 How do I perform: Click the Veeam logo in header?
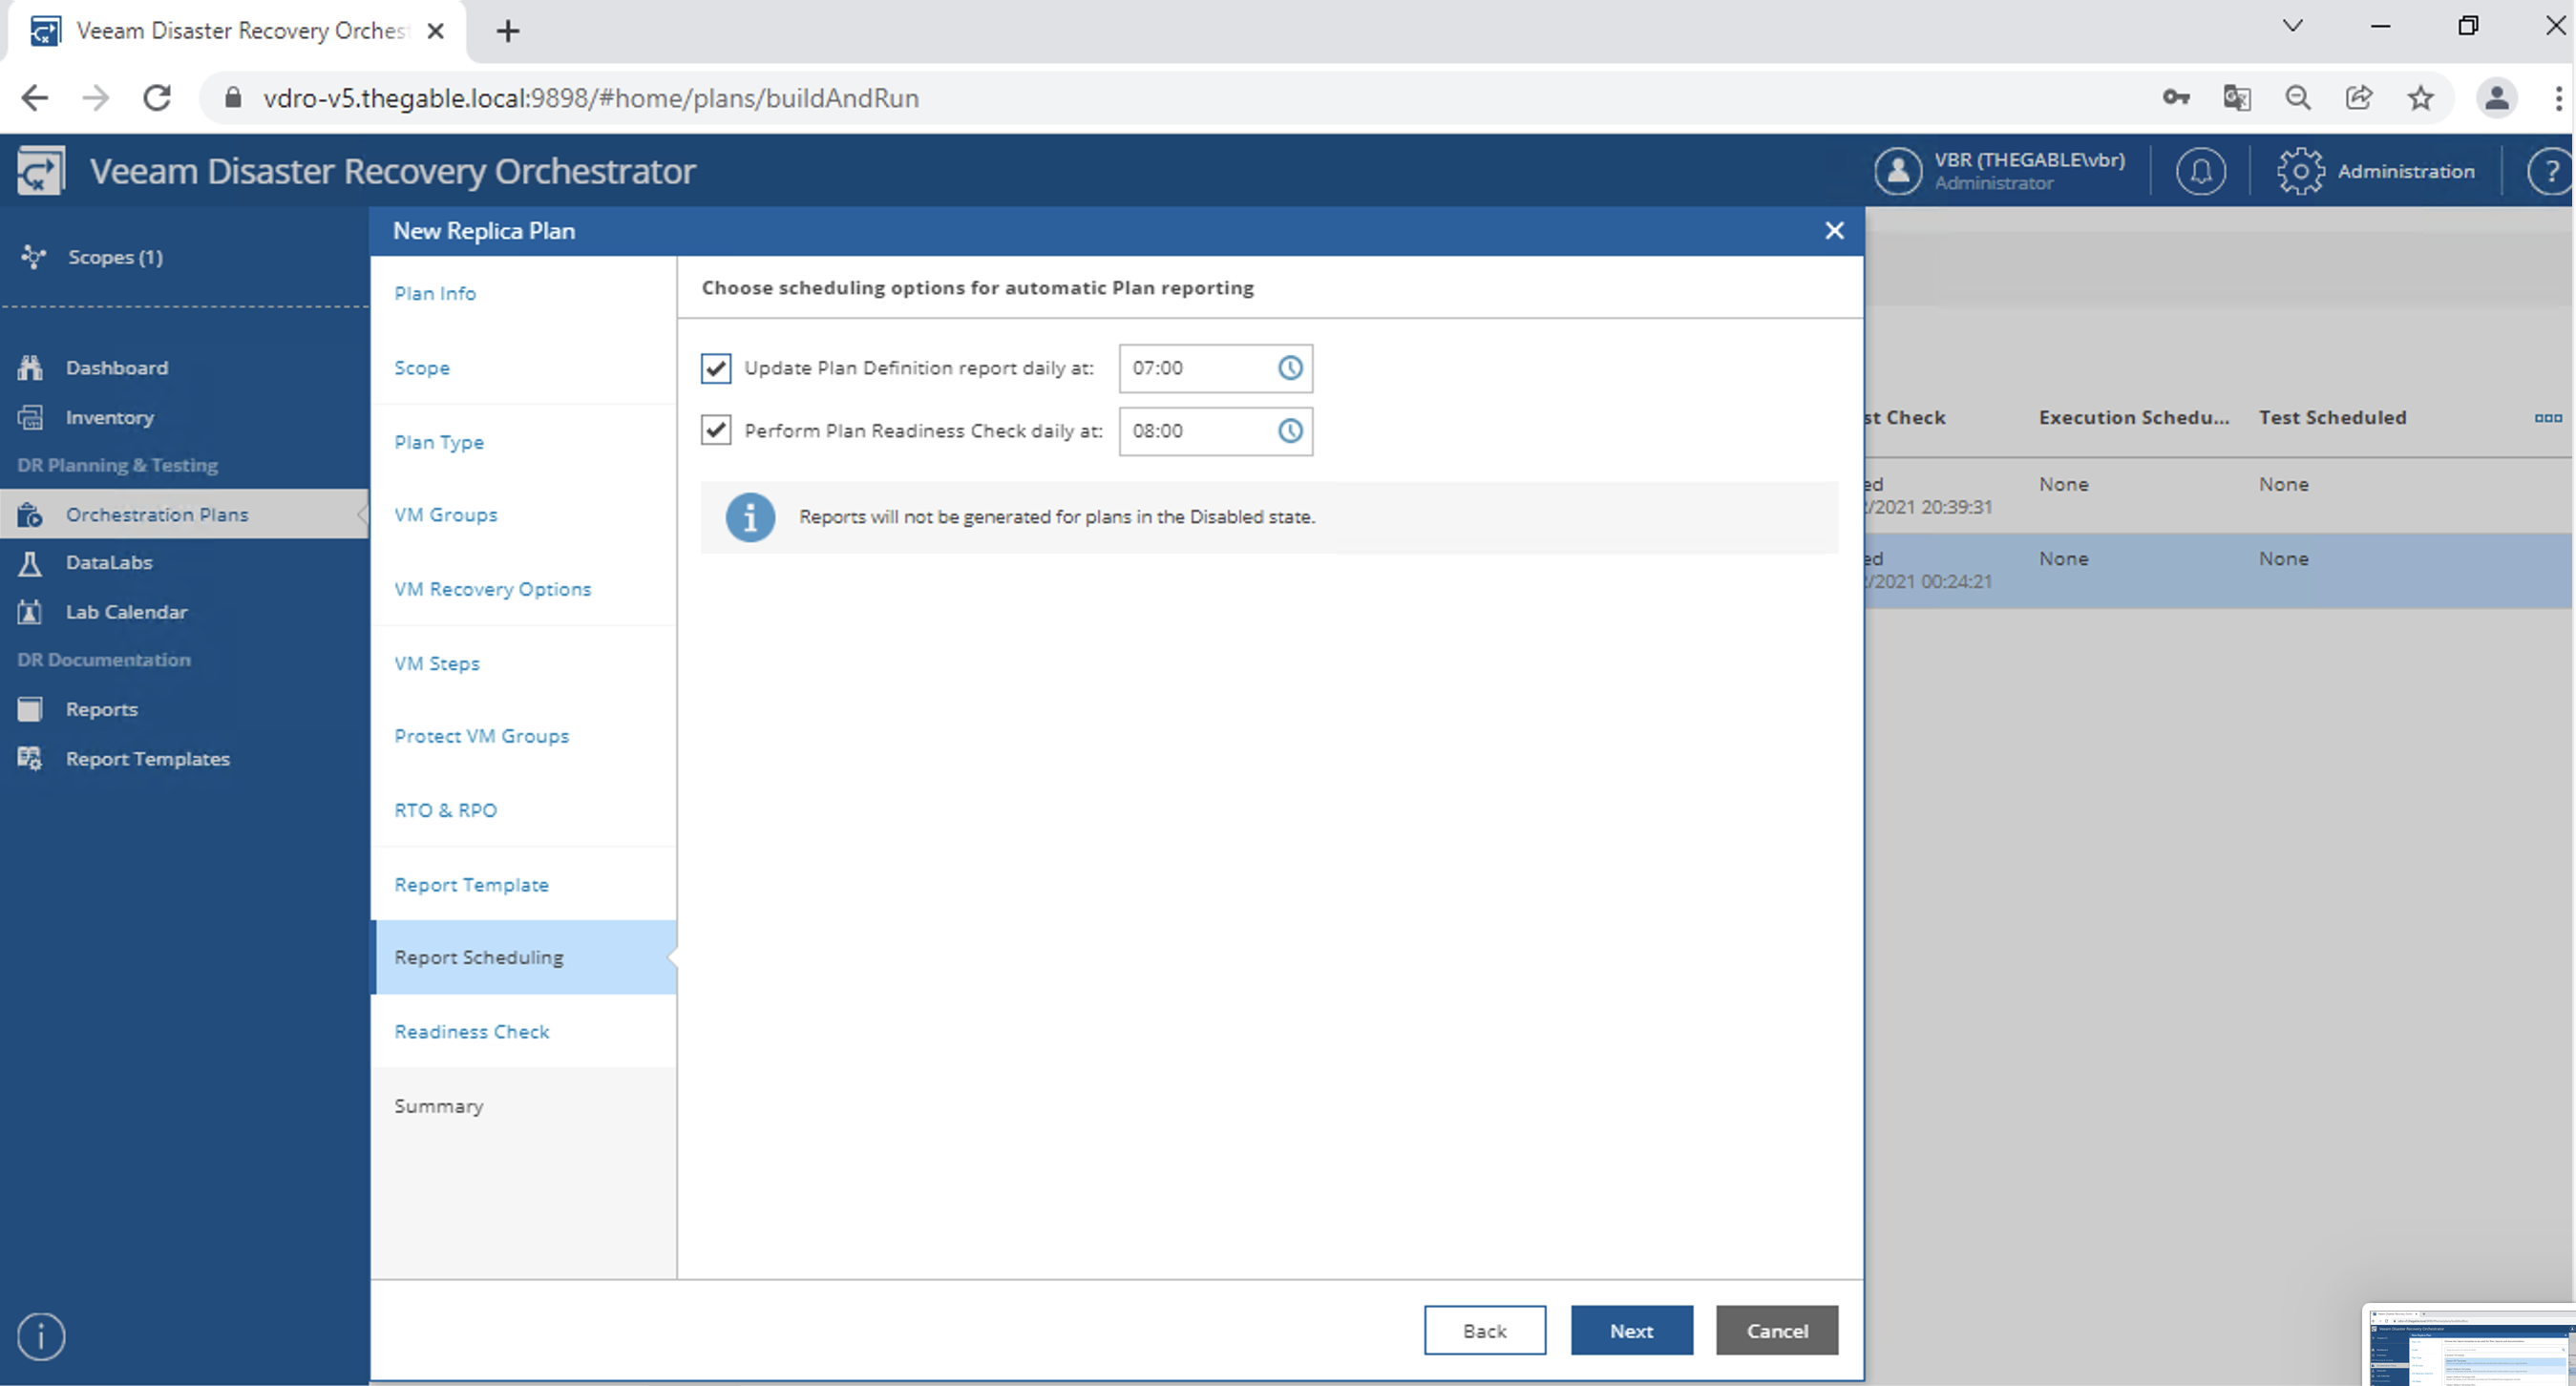pyautogui.click(x=41, y=171)
